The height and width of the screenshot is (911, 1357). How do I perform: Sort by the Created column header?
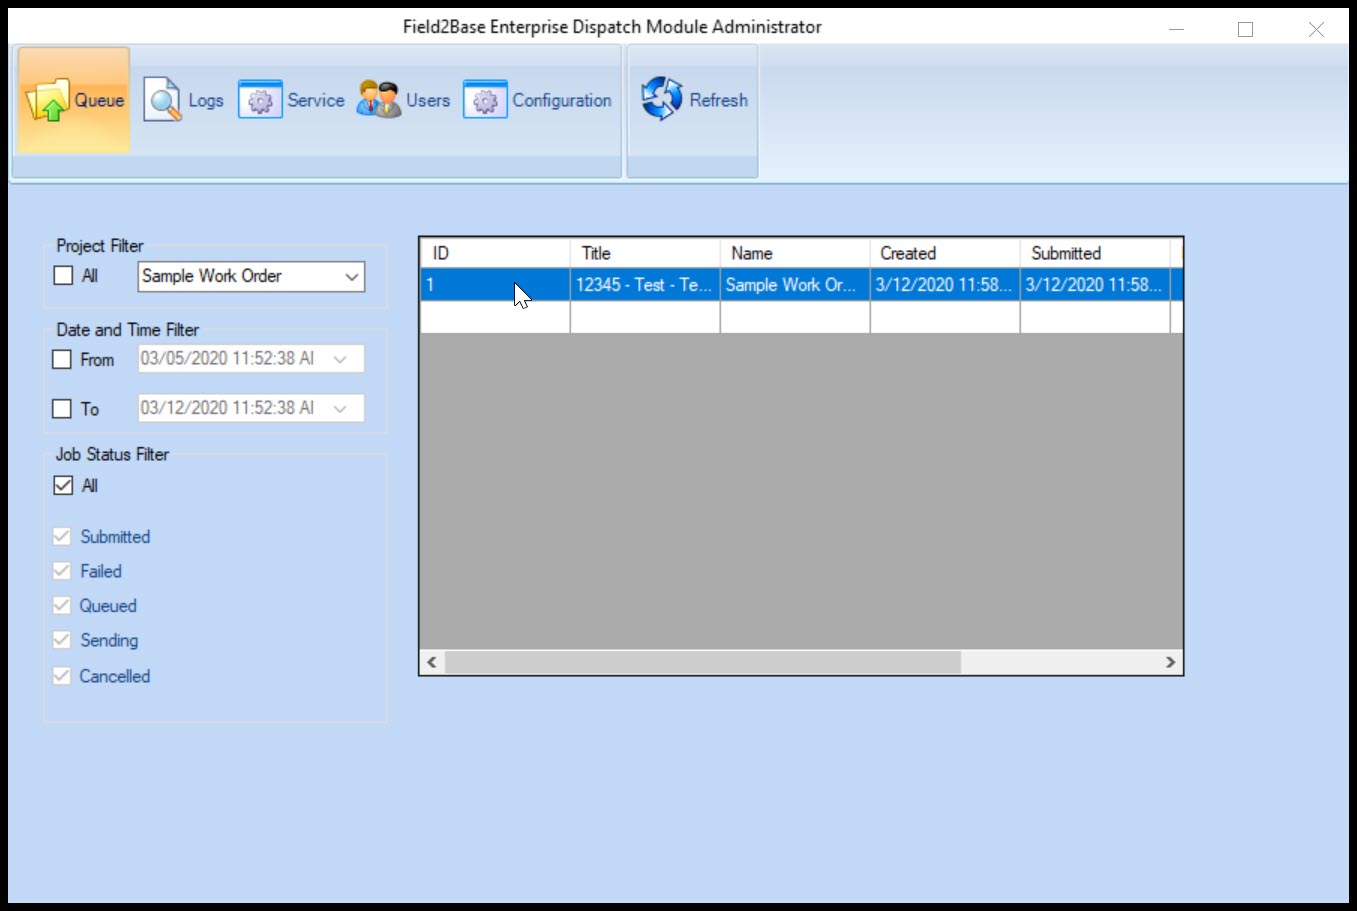point(945,253)
